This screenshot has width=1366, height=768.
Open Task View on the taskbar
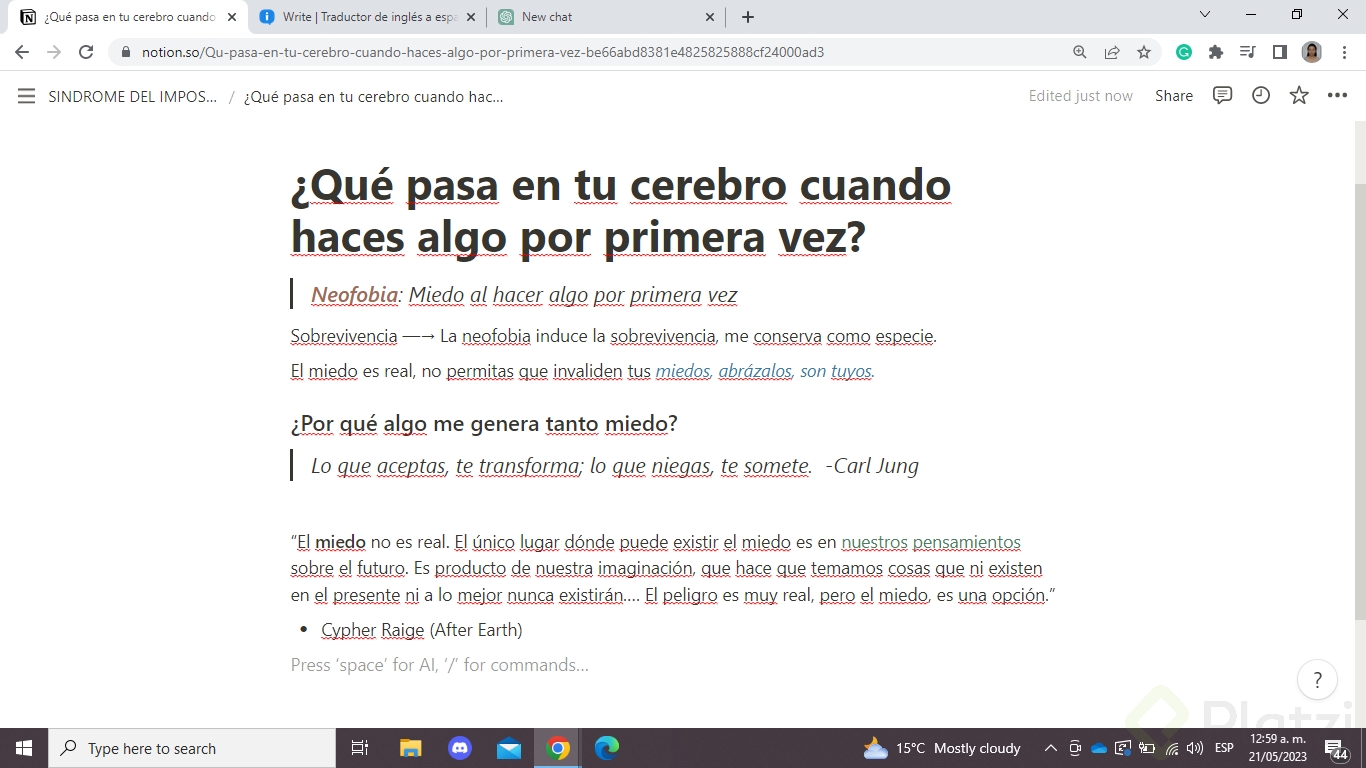[360, 748]
